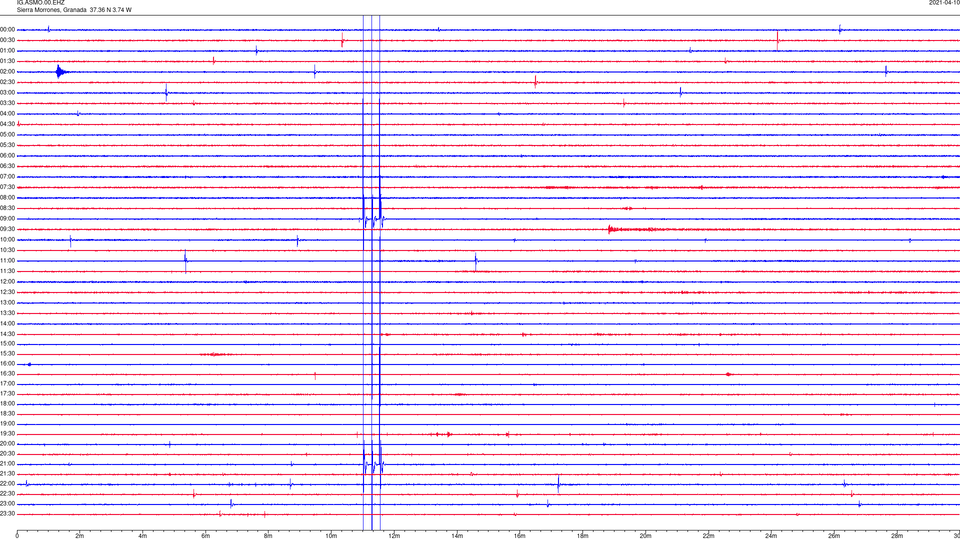Click the 10m tick on the minutes axis

point(331,536)
